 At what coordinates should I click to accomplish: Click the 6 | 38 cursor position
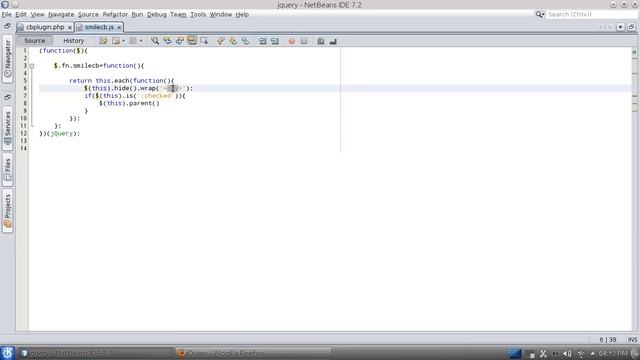(608, 340)
